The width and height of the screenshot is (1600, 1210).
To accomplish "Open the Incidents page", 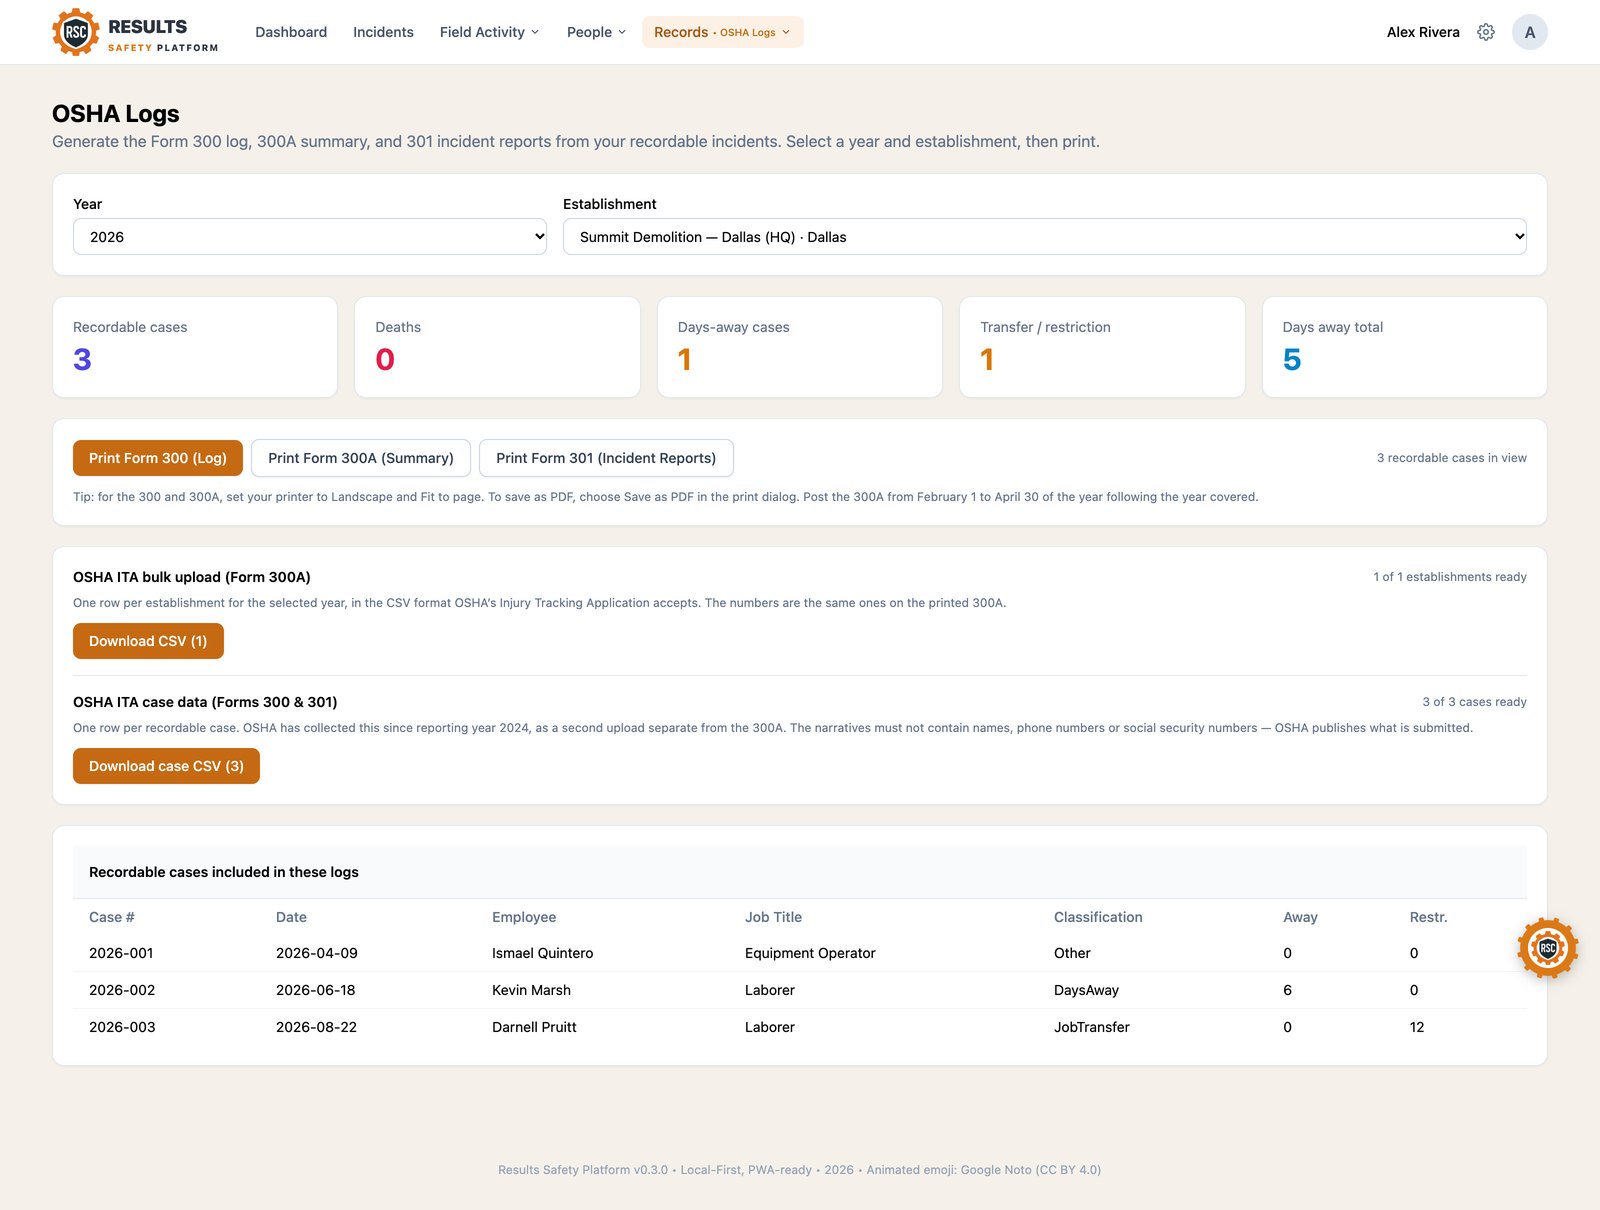I will (x=383, y=32).
